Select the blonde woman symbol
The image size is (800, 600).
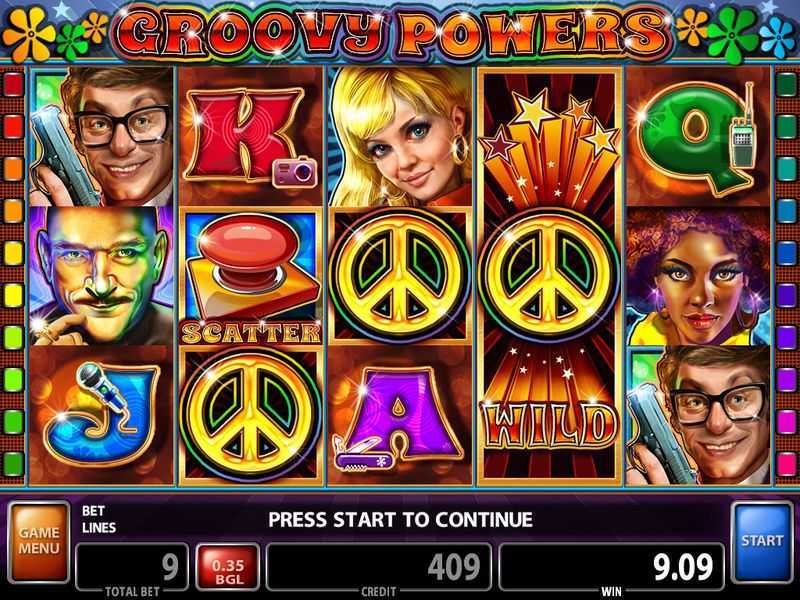(x=399, y=136)
